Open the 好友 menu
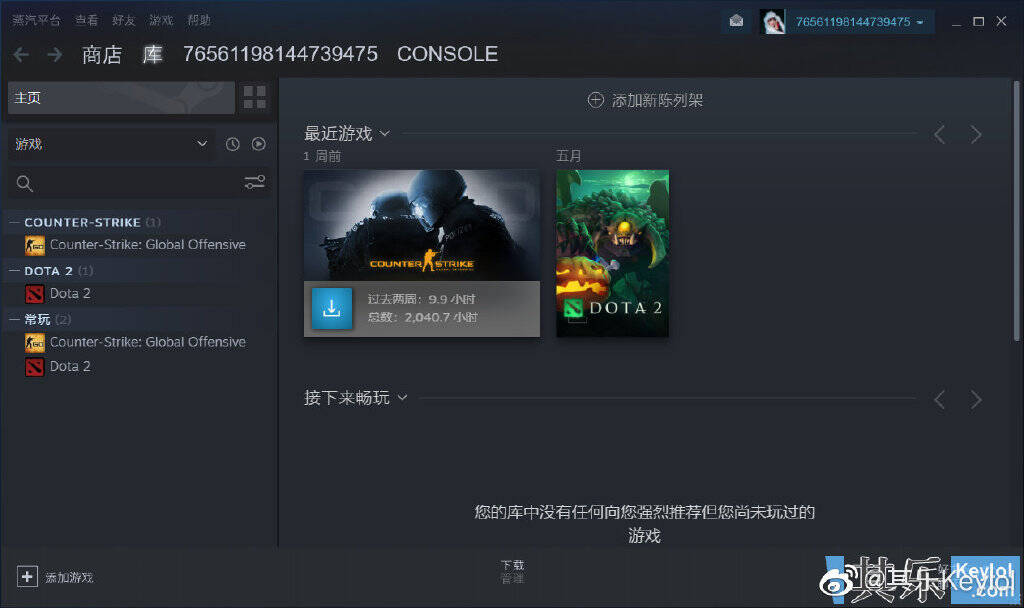The width and height of the screenshot is (1024, 608). [x=124, y=20]
